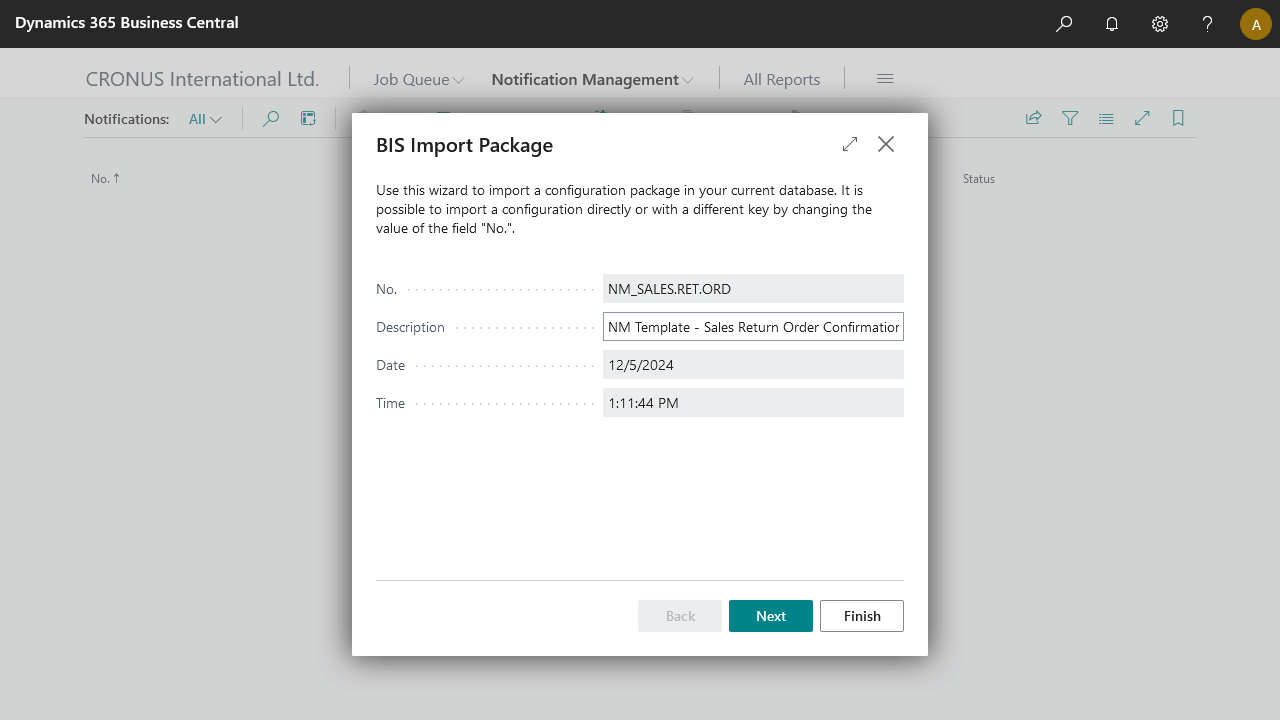This screenshot has height=720, width=1280.
Task: Expand the dialog to full size
Action: [x=850, y=144]
